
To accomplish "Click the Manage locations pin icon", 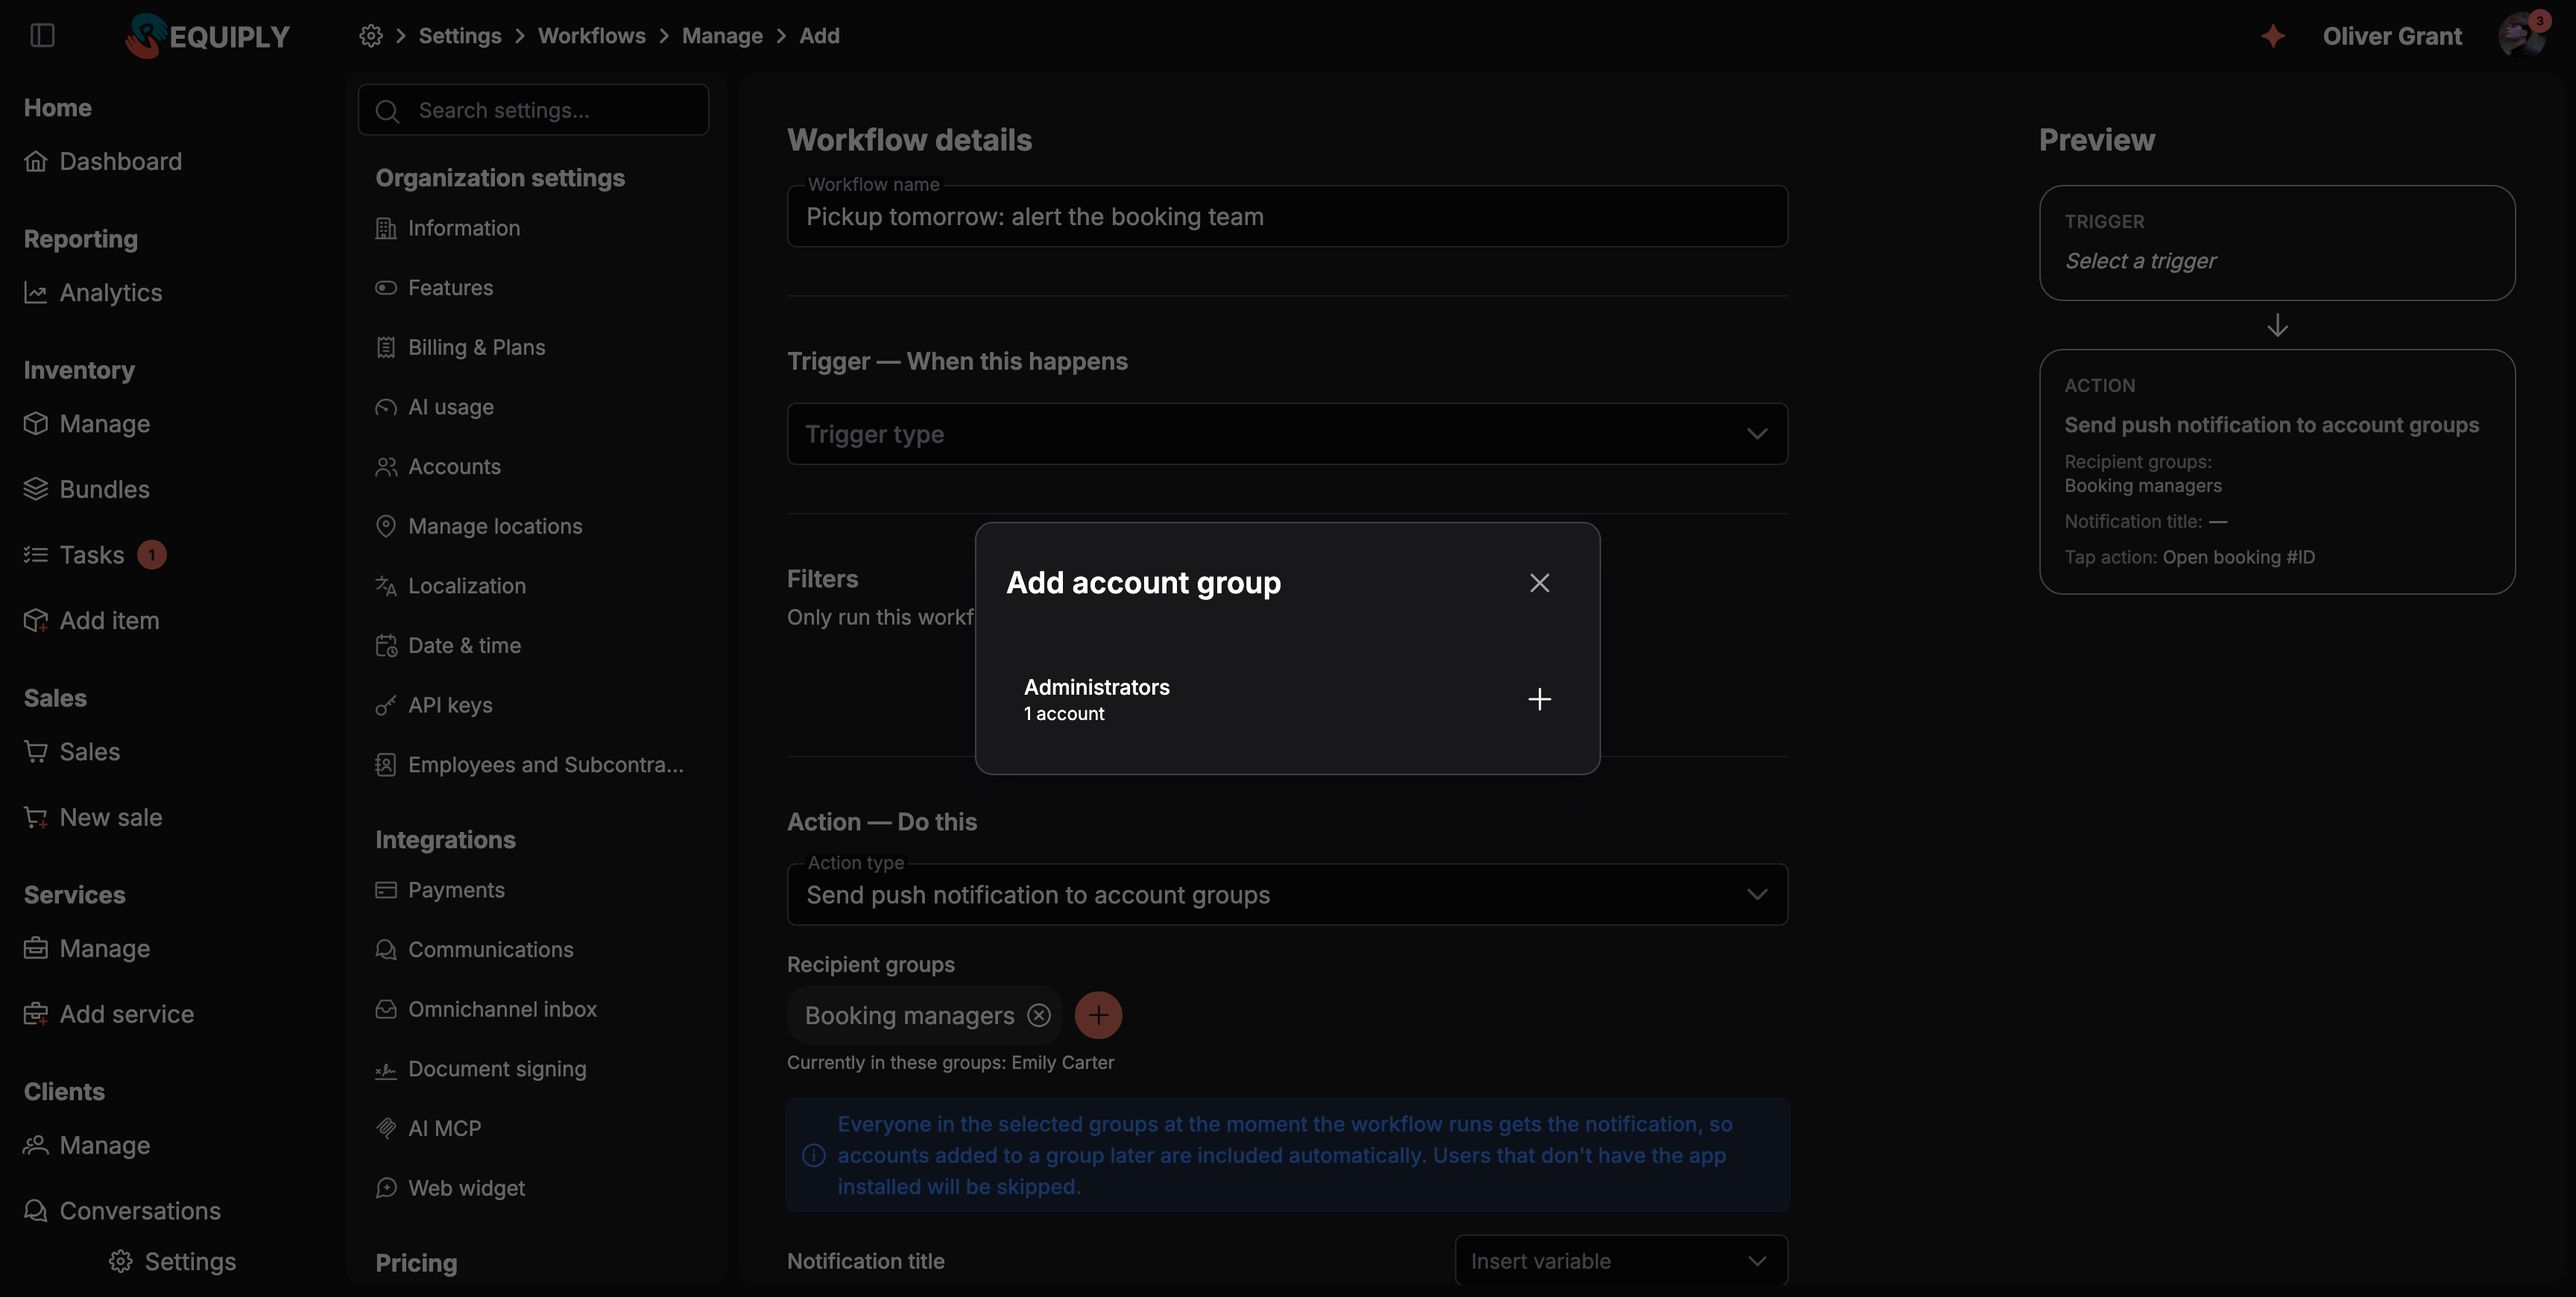I will [386, 526].
